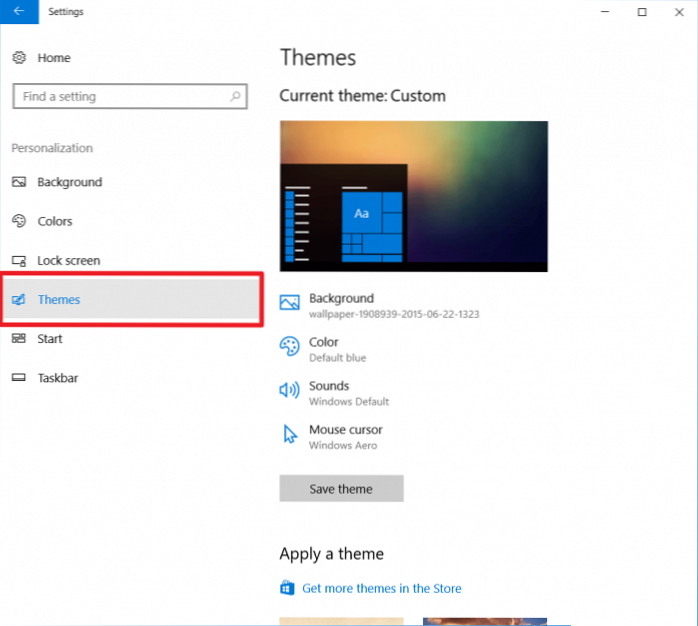
Task: Click the current theme preview image
Action: [x=413, y=196]
